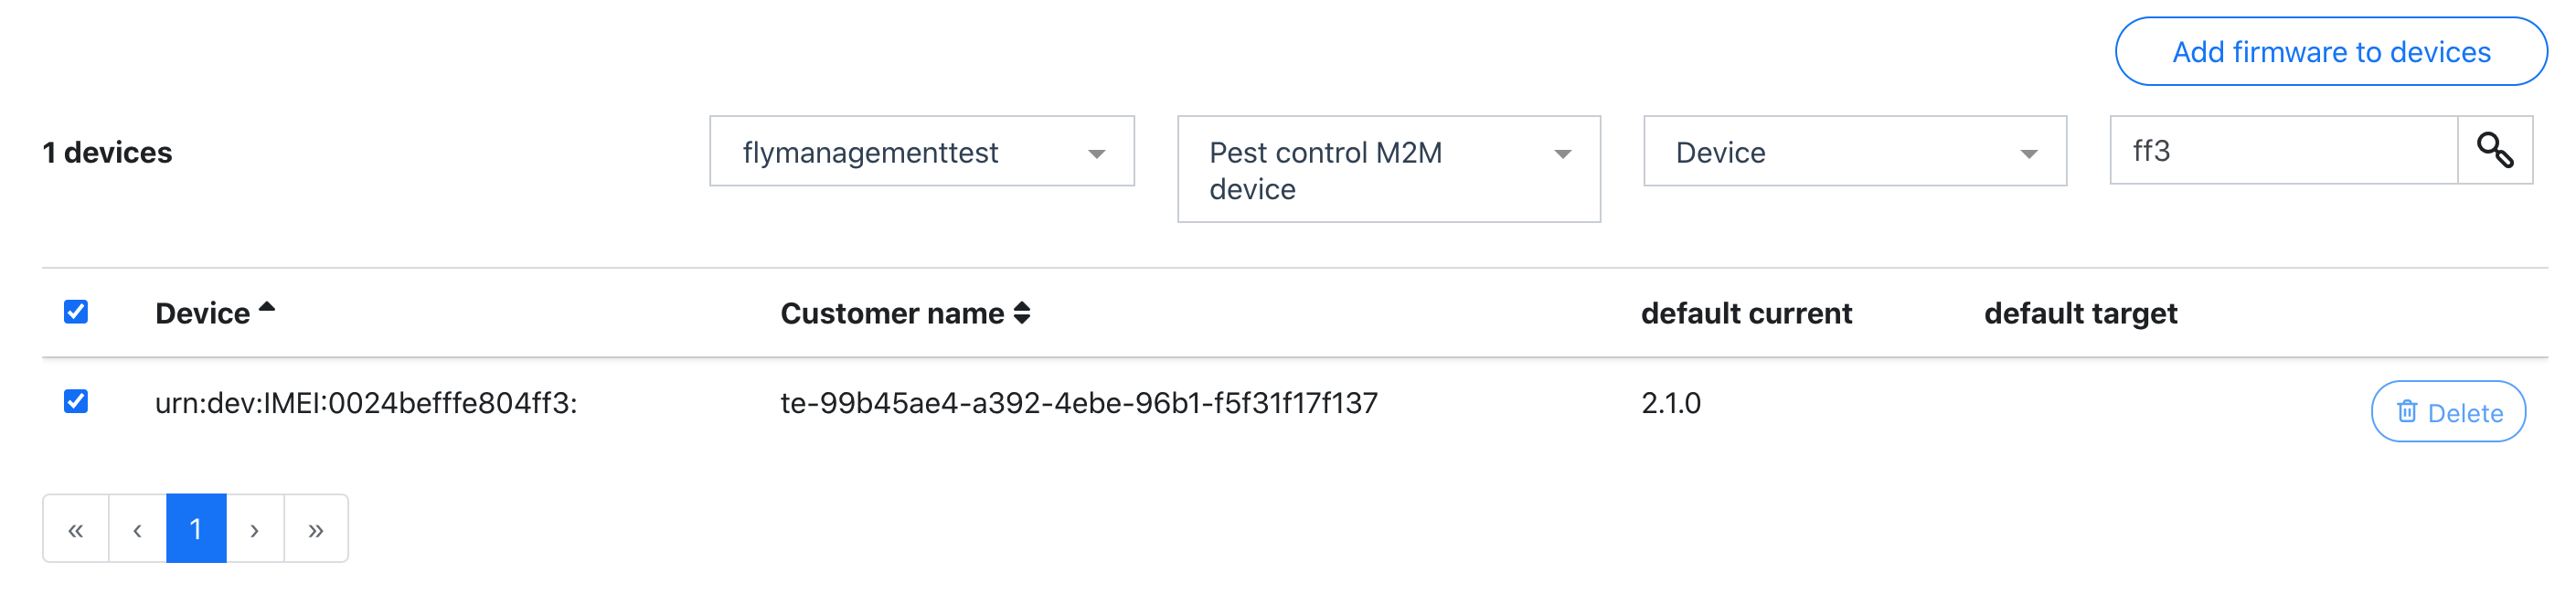2576x605 pixels.
Task: Click the search field containing ff3
Action: point(2284,150)
